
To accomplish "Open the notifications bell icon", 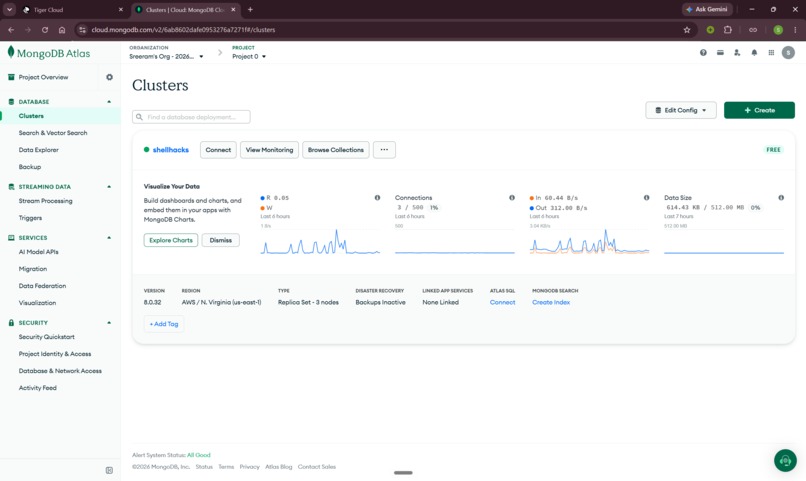I will 754,52.
